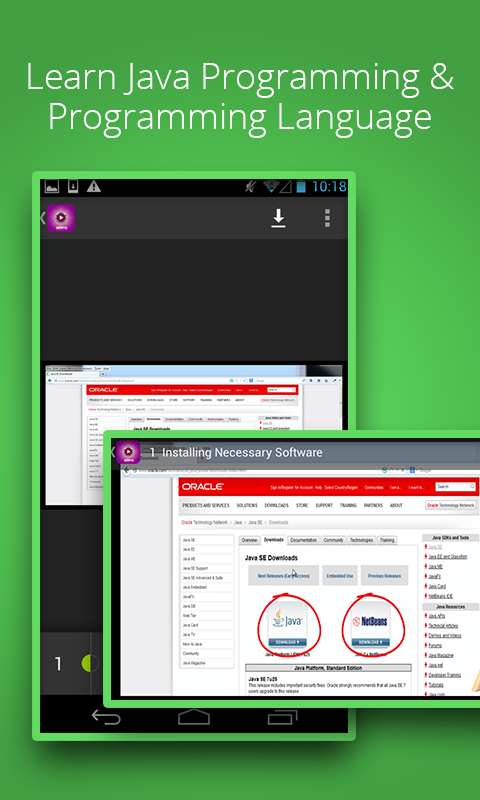Image resolution: width=480 pixels, height=800 pixels.
Task: Switch to the Documentation tab
Action: [x=304, y=540]
